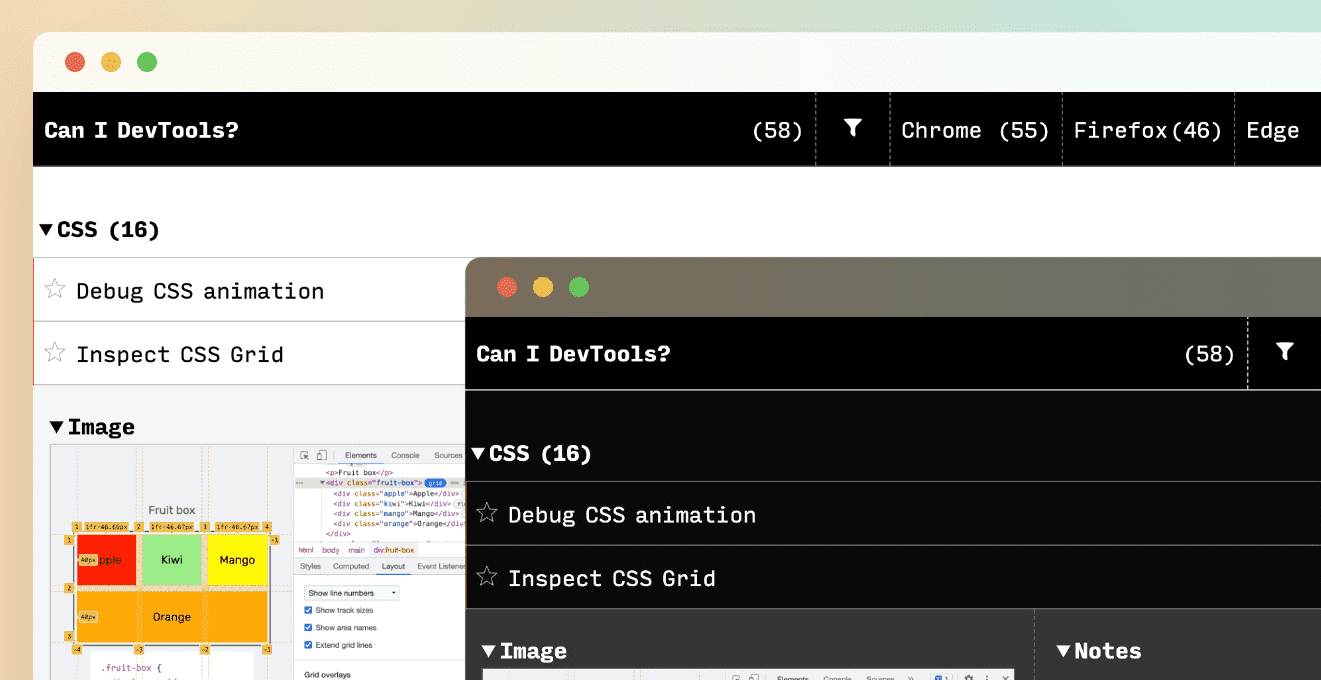Screen dimensions: 1321x680
Task: Click the green dot of the dark window
Action: click(579, 287)
